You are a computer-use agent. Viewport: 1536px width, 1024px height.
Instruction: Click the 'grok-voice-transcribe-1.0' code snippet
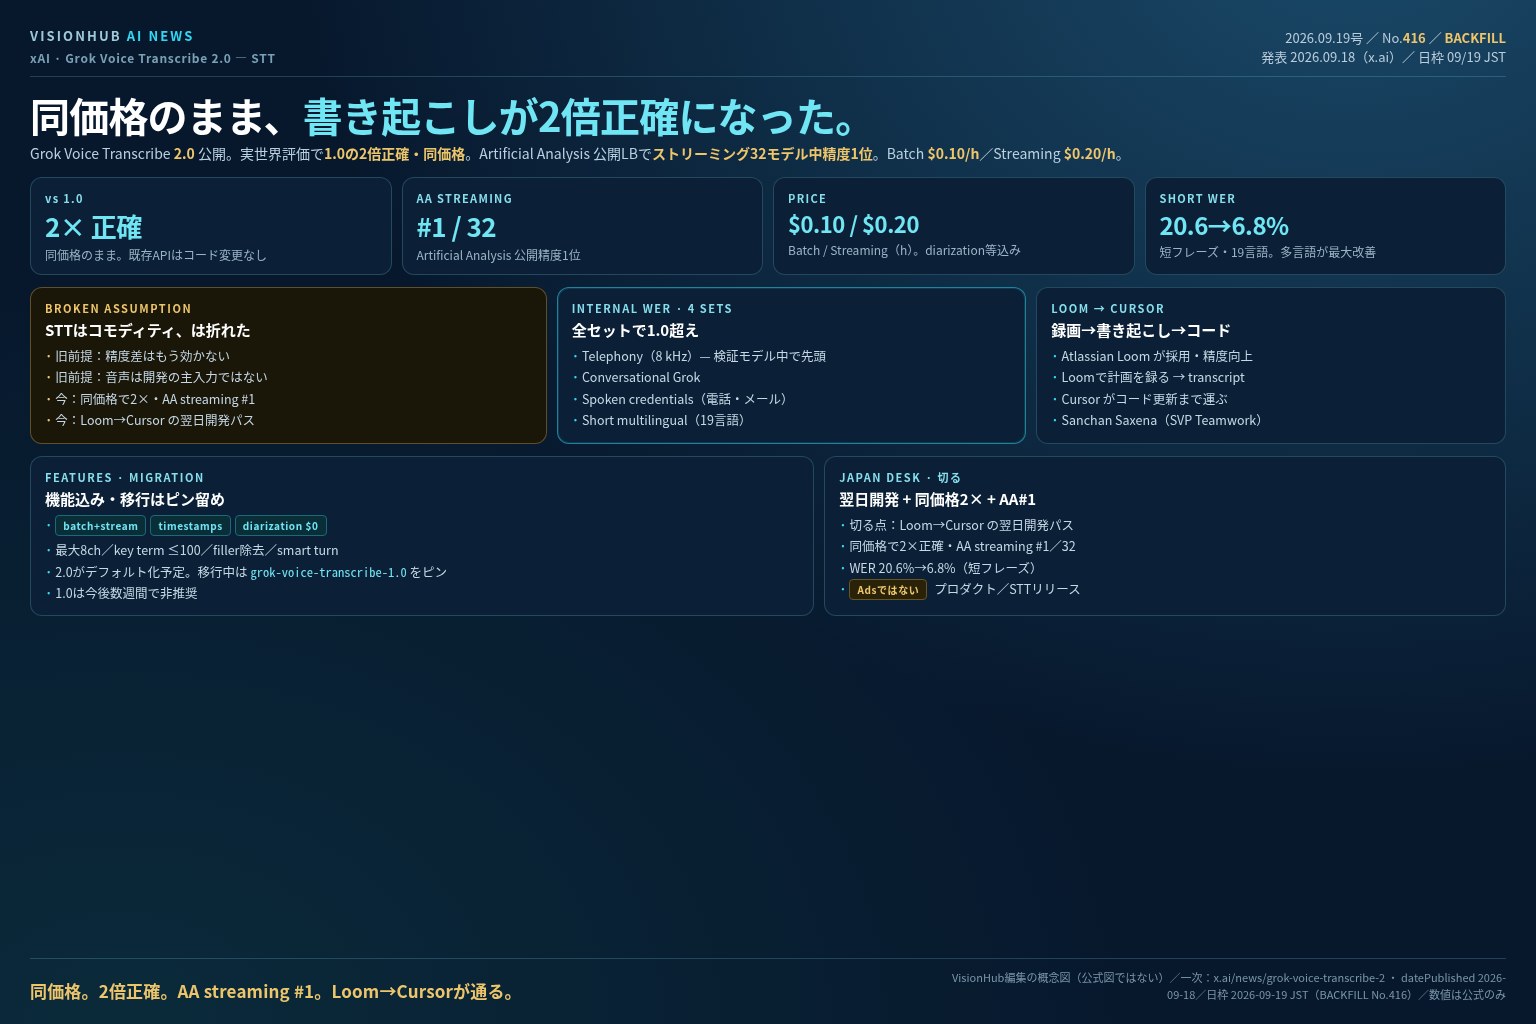click(x=328, y=572)
